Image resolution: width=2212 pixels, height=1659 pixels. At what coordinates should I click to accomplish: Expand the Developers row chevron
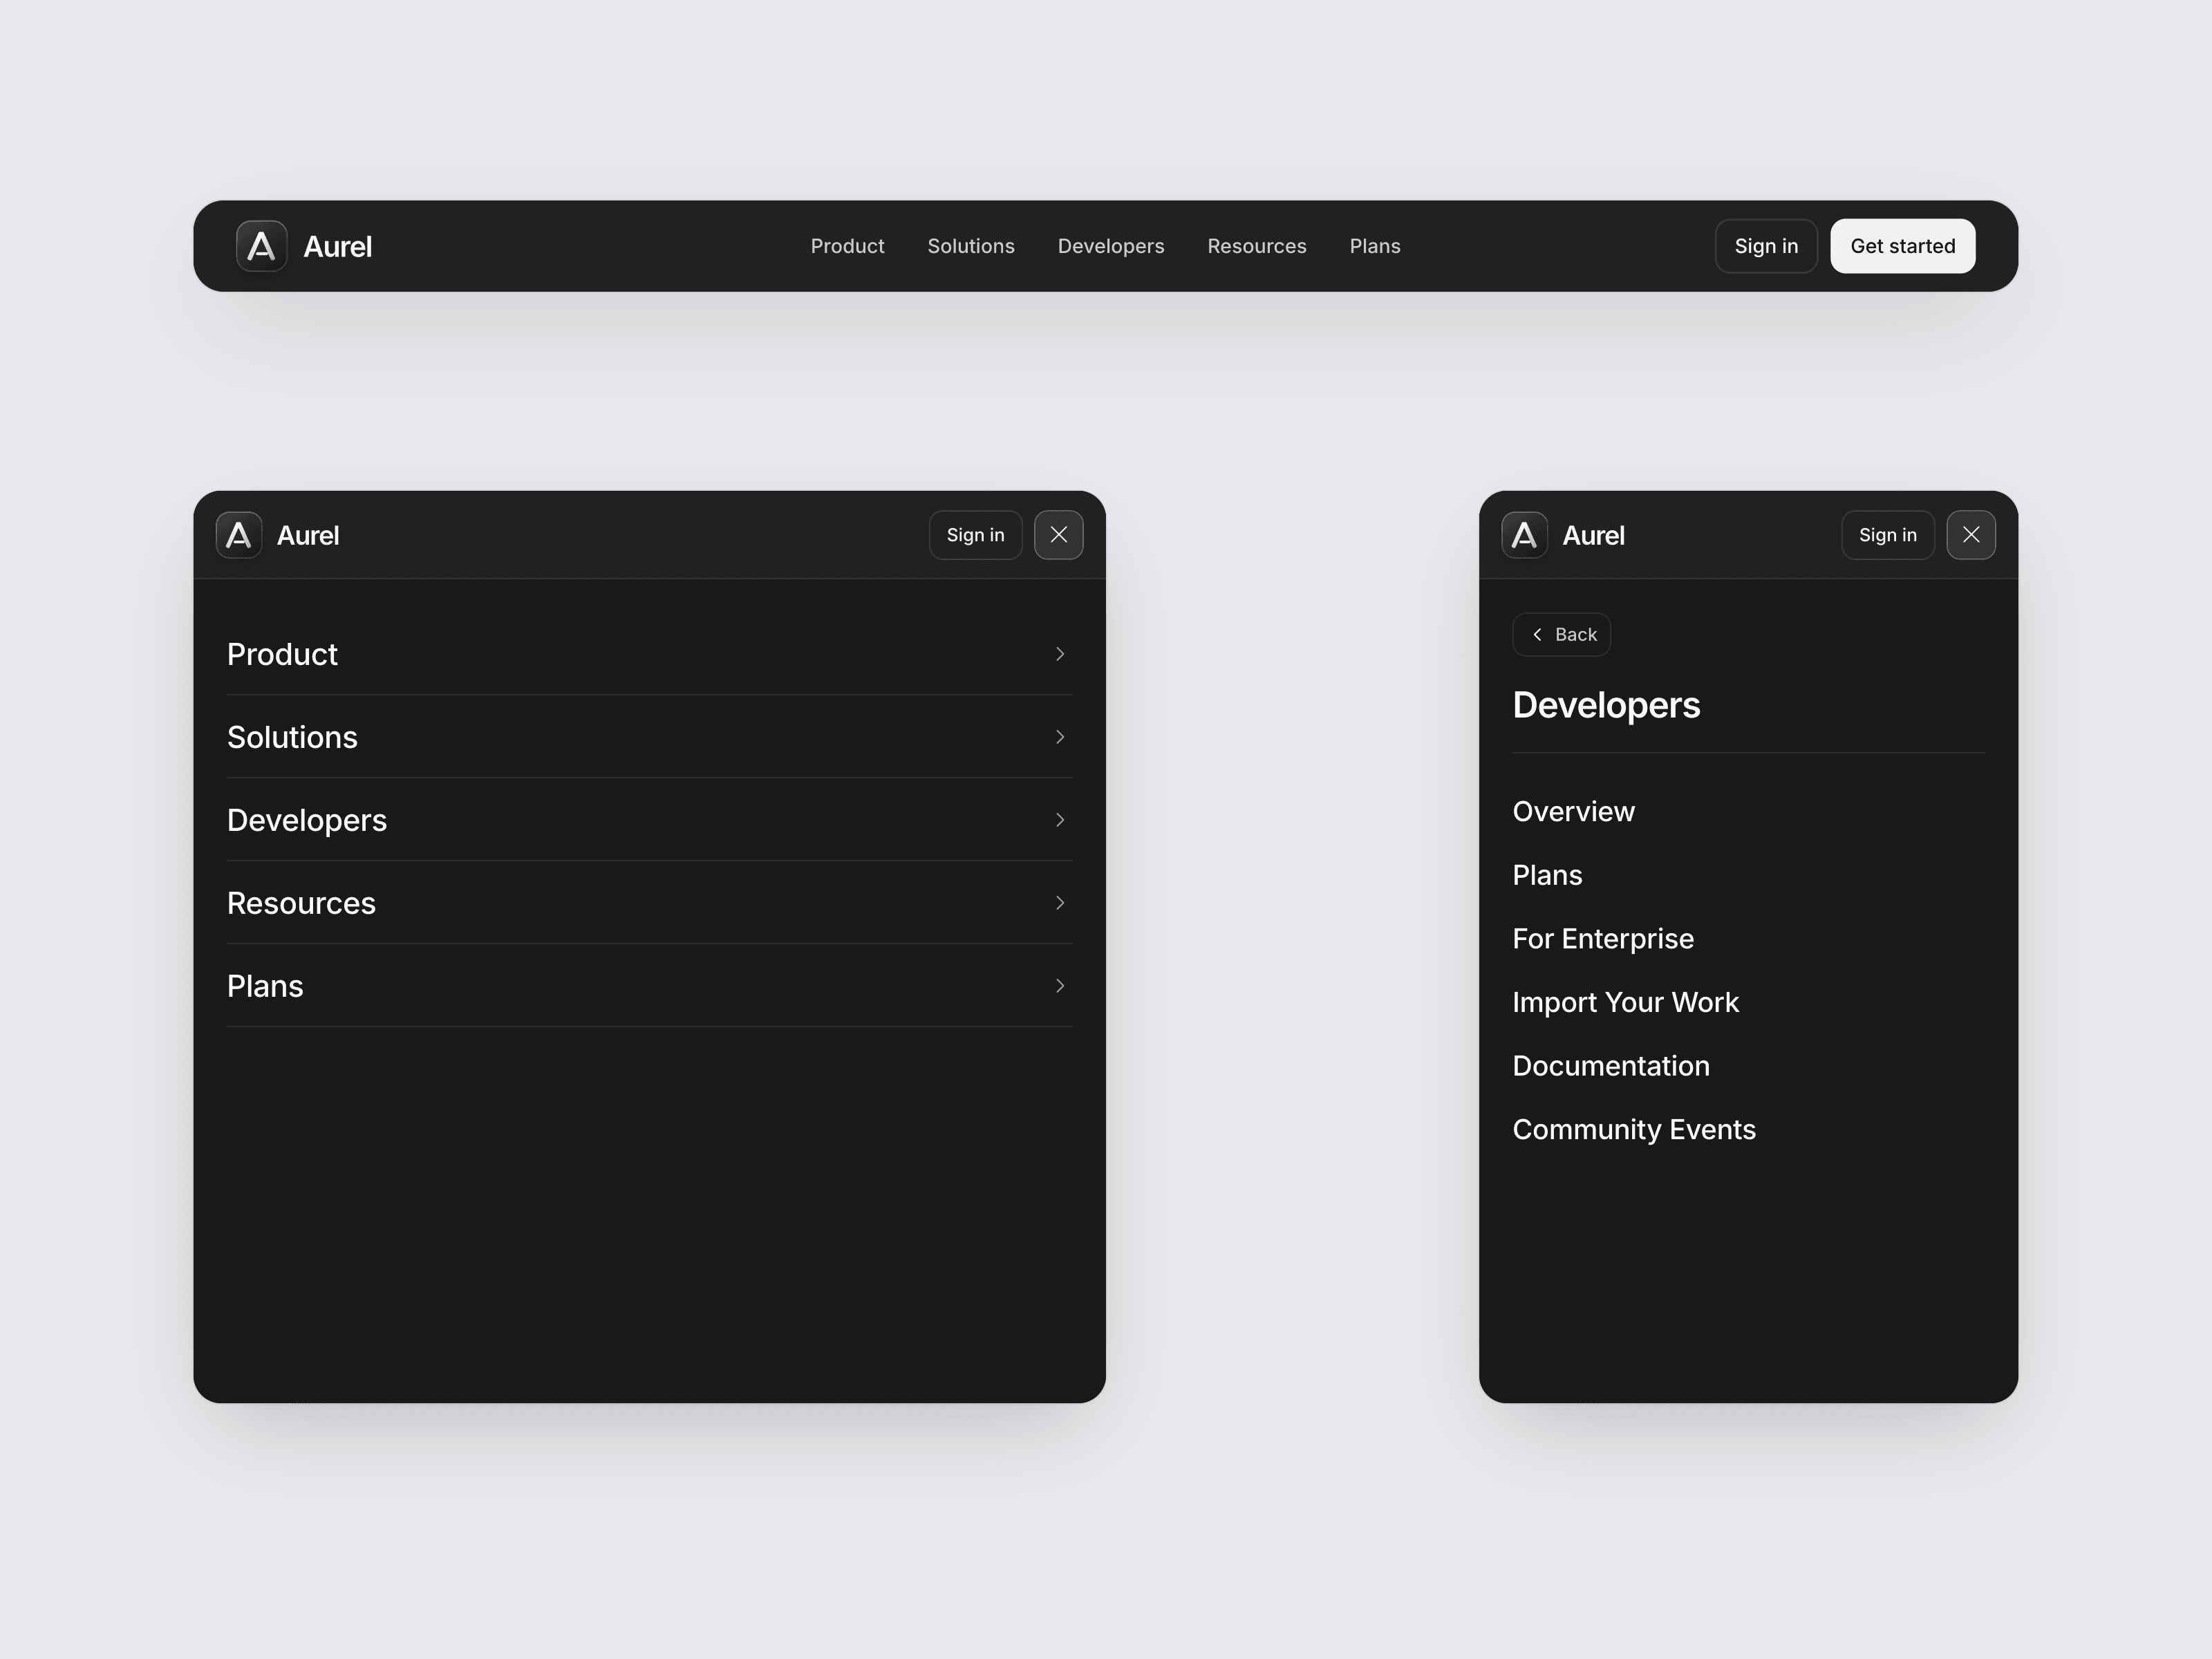point(1060,820)
